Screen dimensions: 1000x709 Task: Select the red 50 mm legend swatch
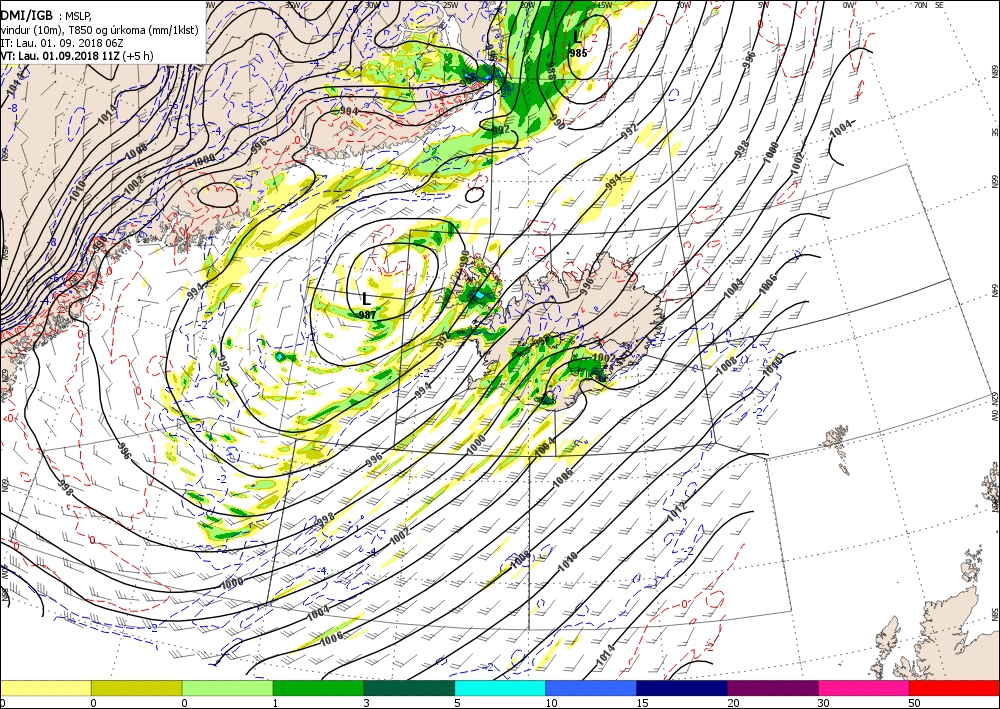[955, 688]
